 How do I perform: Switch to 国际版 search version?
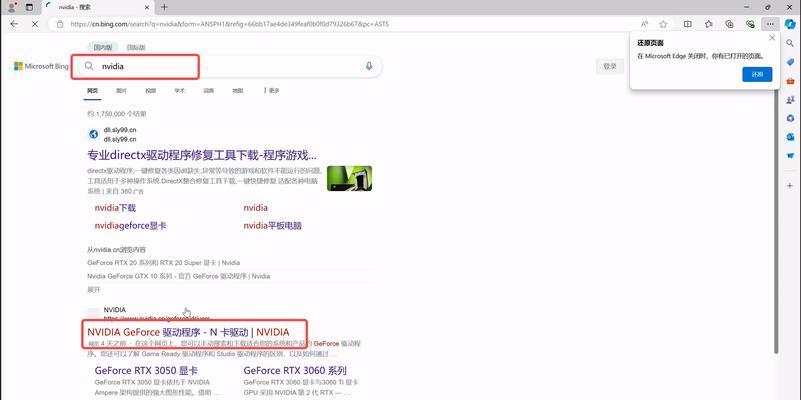tap(136, 47)
